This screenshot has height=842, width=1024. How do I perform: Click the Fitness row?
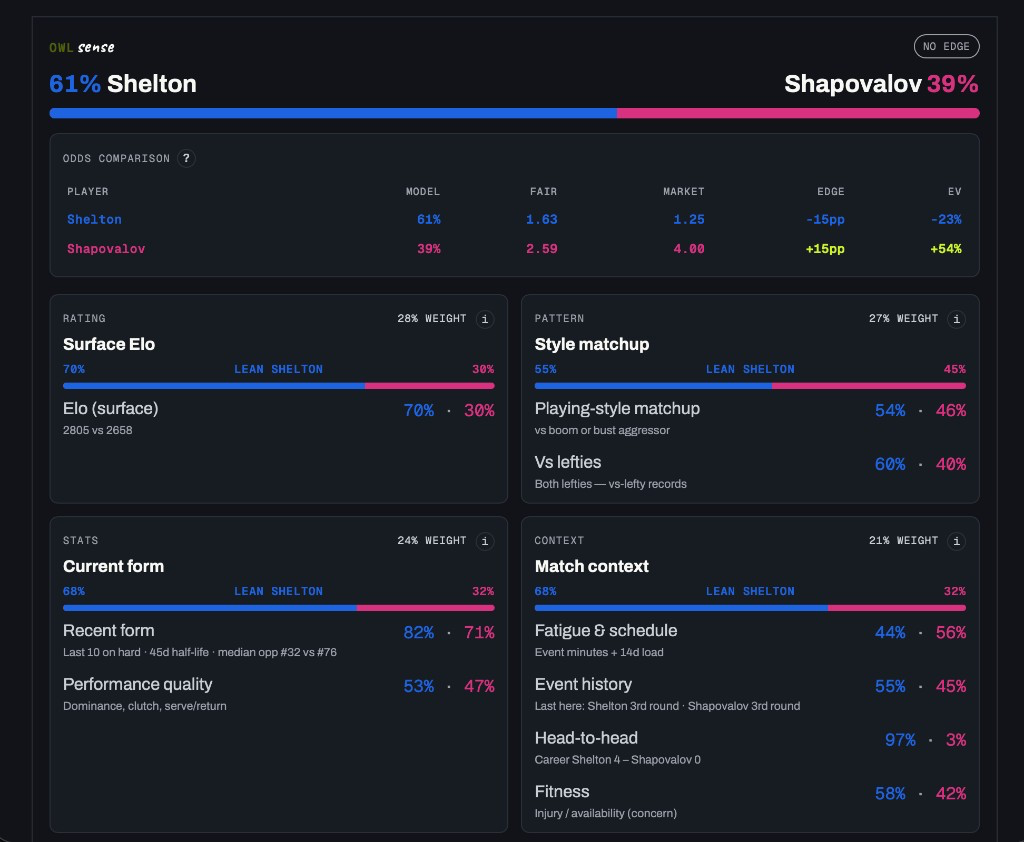(750, 801)
